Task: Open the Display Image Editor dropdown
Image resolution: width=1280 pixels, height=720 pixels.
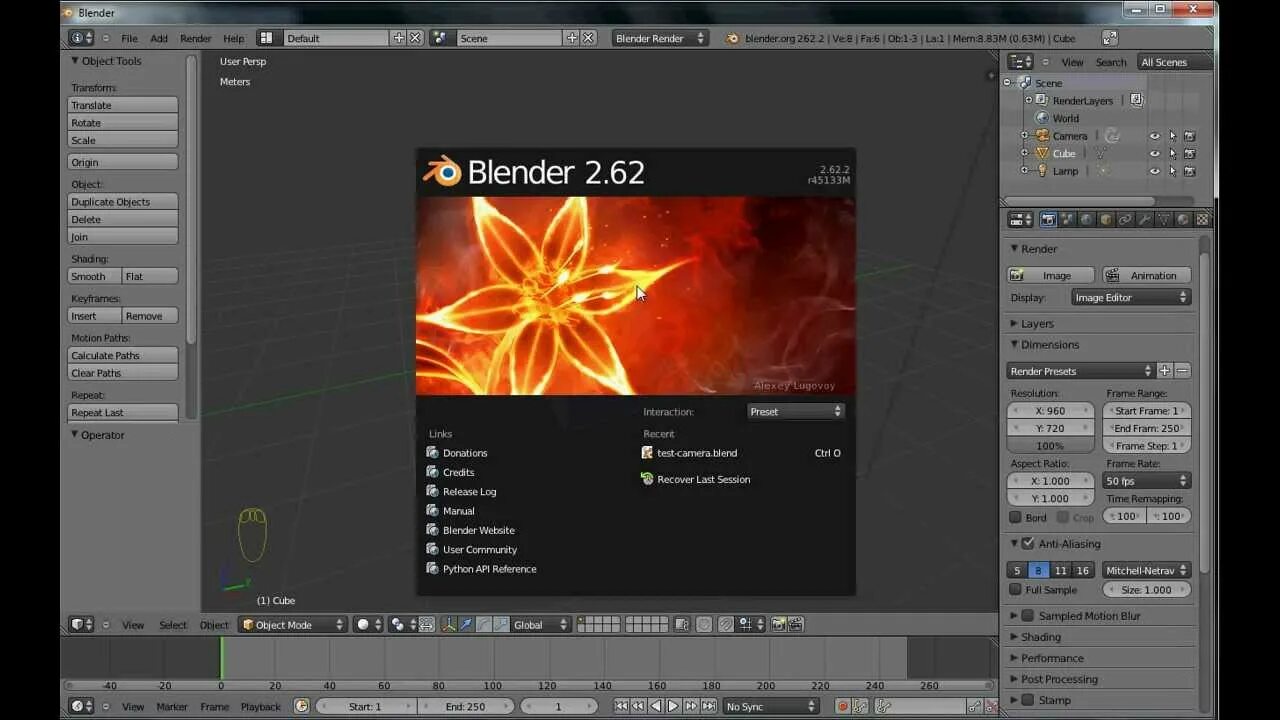Action: pos(1130,297)
